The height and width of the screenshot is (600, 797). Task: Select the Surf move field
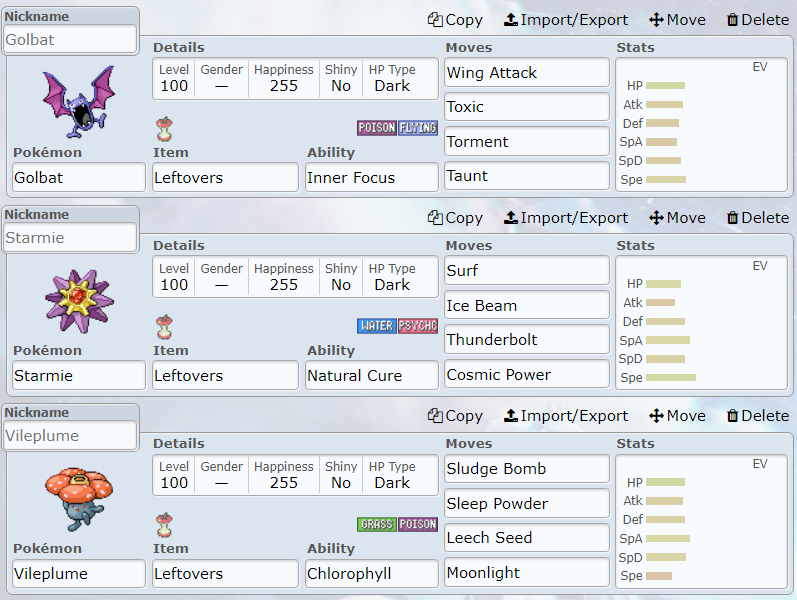527,271
